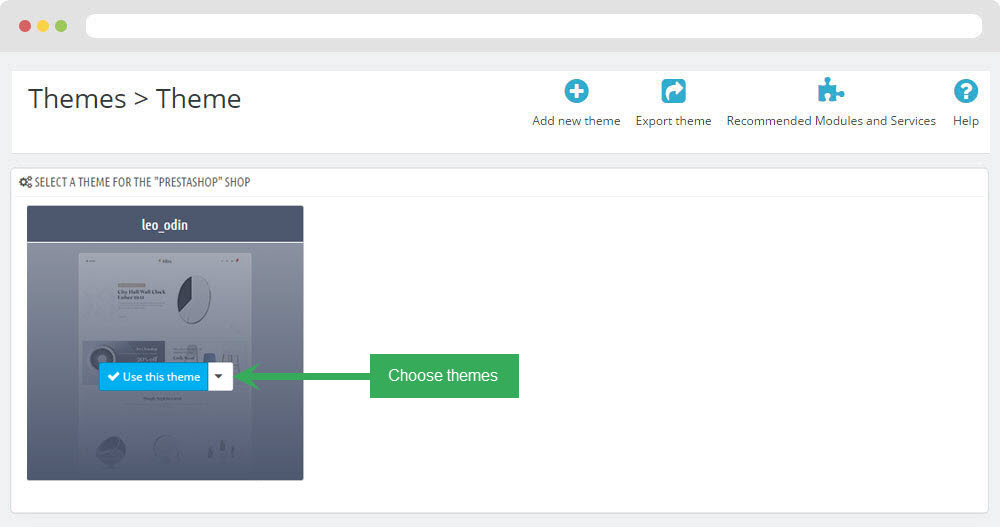Click the gears icon beside Select a theme
Viewport: 1000px width, 527px height.
tap(26, 182)
